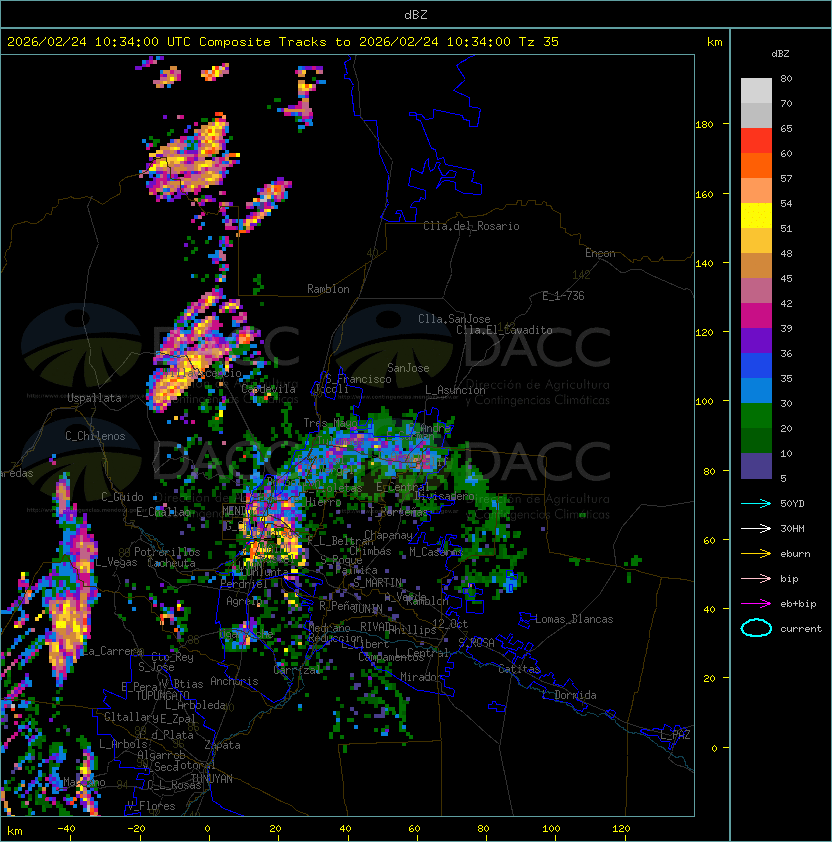
Task: Pick the light blue 30-35 dBZ swatch
Action: (x=756, y=391)
